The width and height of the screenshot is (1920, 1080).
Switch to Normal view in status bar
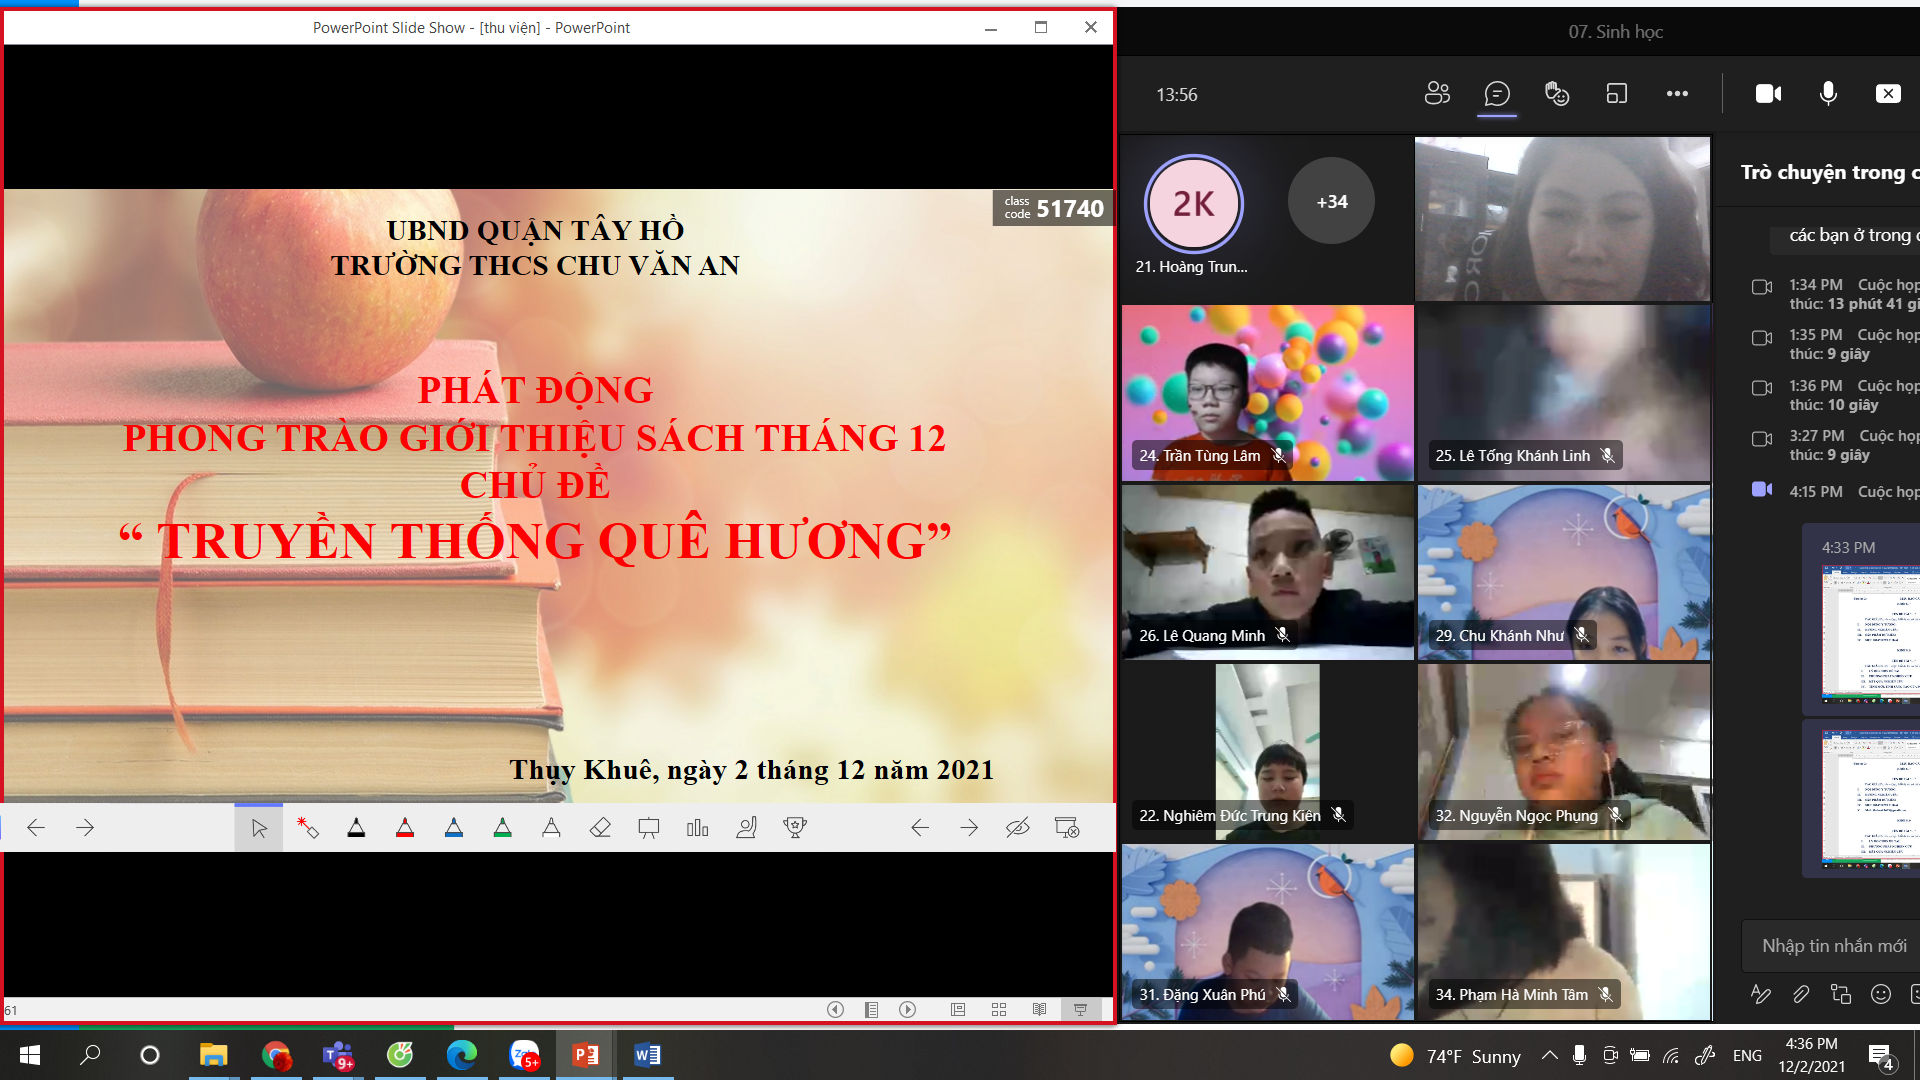coord(958,1010)
